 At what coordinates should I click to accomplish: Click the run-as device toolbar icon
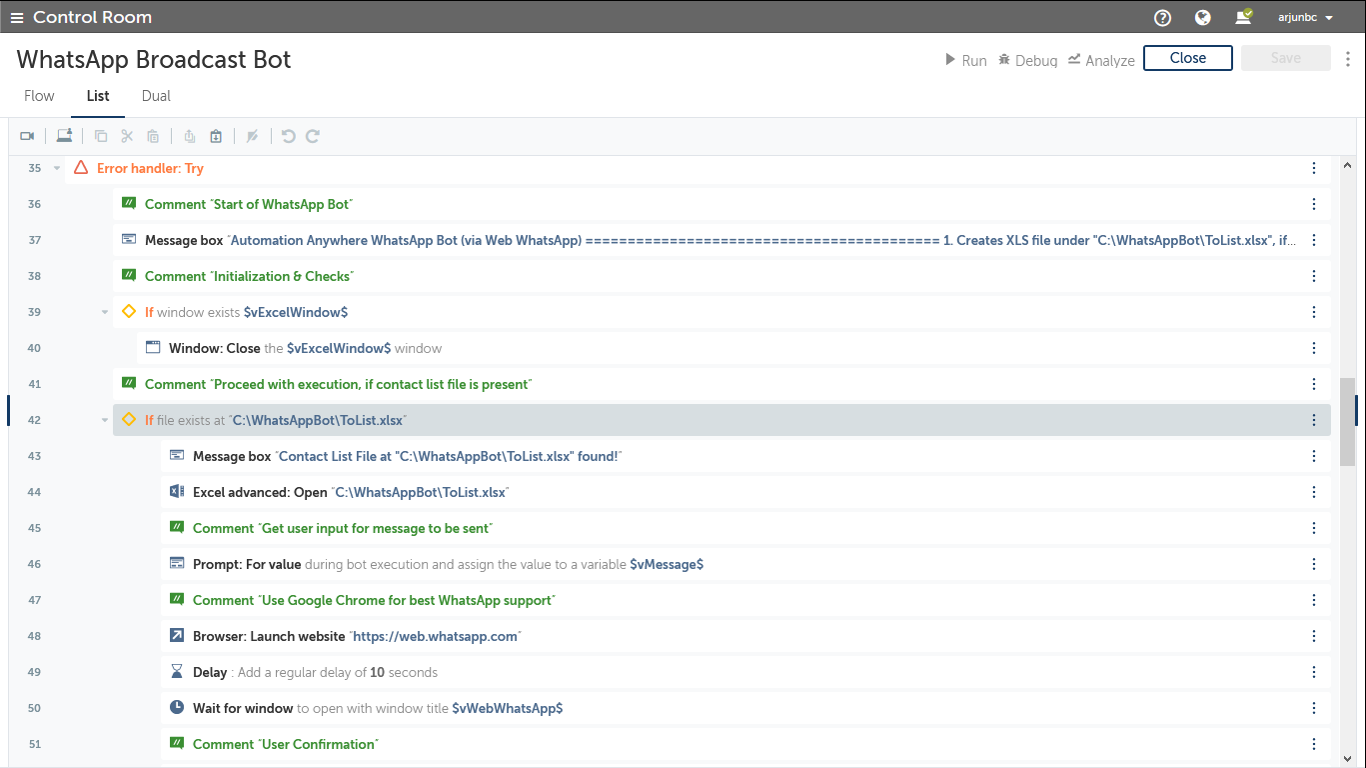(x=64, y=136)
